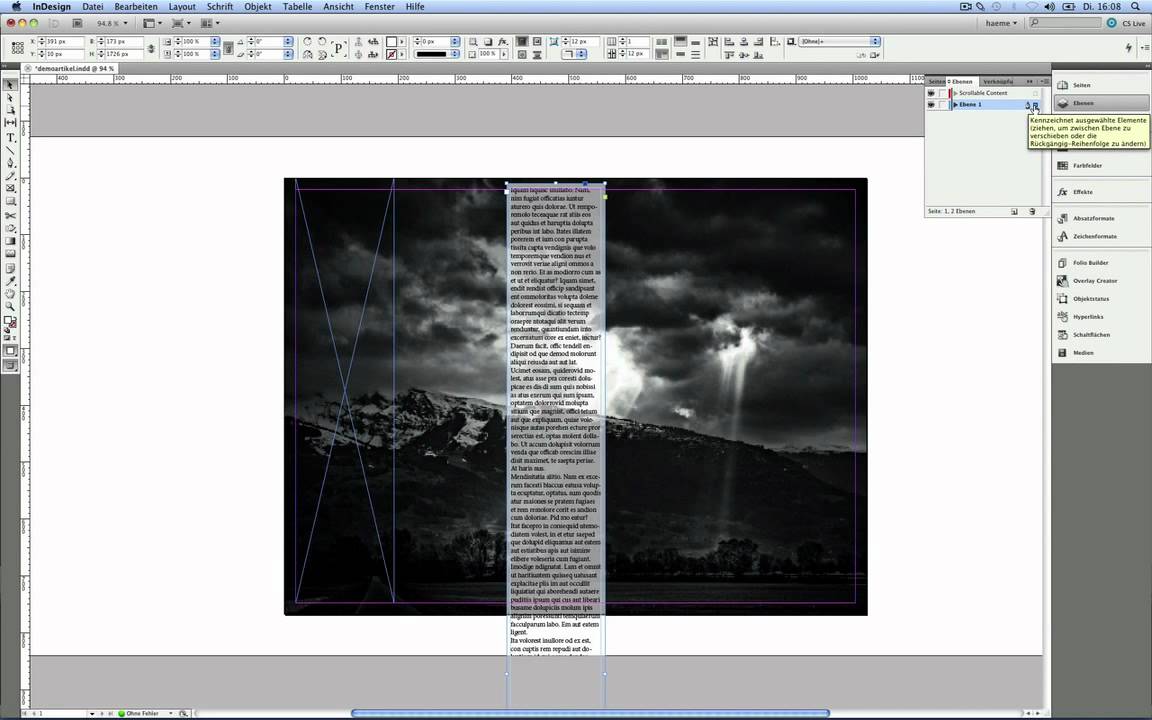Click new layer icon in Ebenen panel
1152x720 pixels.
tap(1015, 212)
